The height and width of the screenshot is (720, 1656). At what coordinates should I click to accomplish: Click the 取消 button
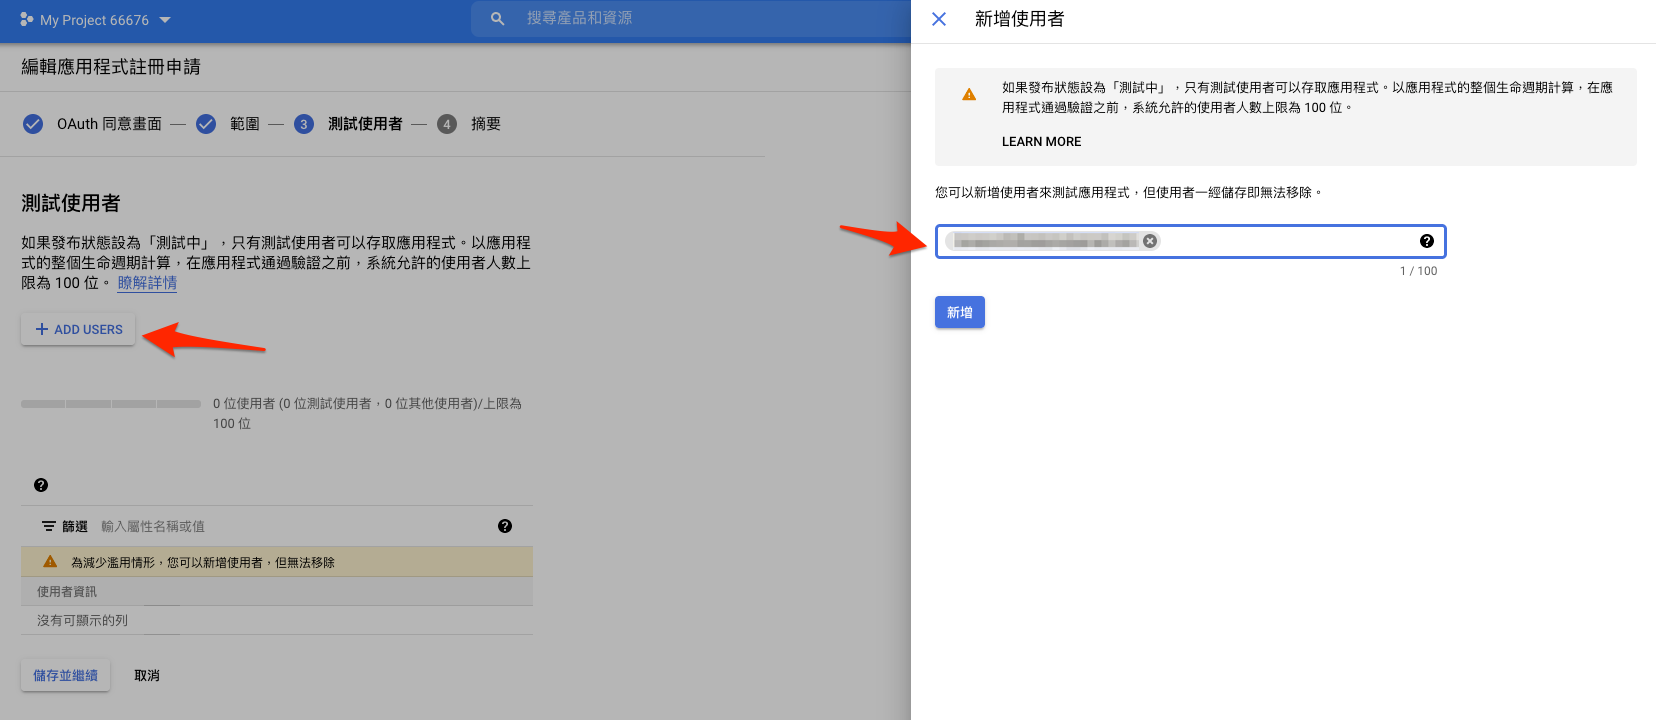(x=147, y=676)
